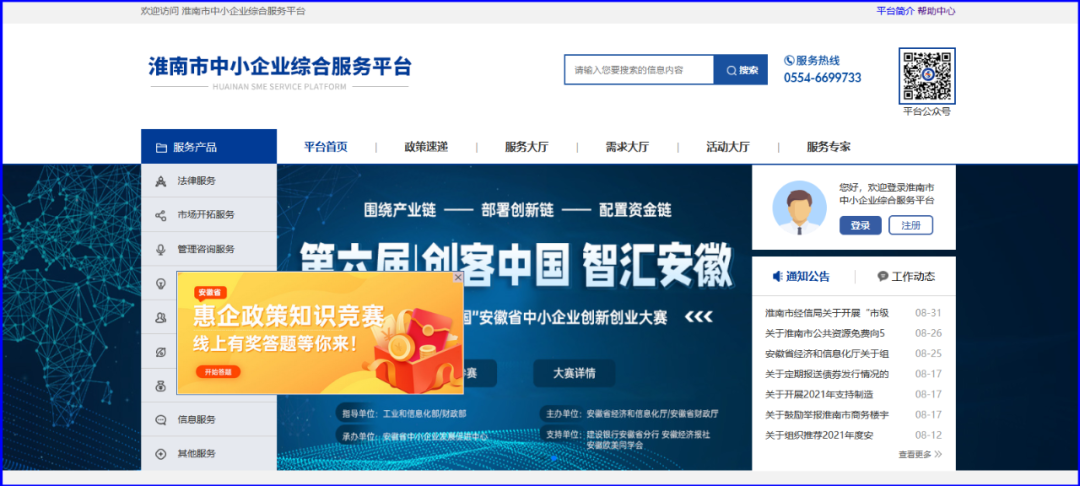Screen dimensions: 1080x486
Task: Select the 市场开拓服务 sidebar entry
Action: pyautogui.click(x=209, y=215)
